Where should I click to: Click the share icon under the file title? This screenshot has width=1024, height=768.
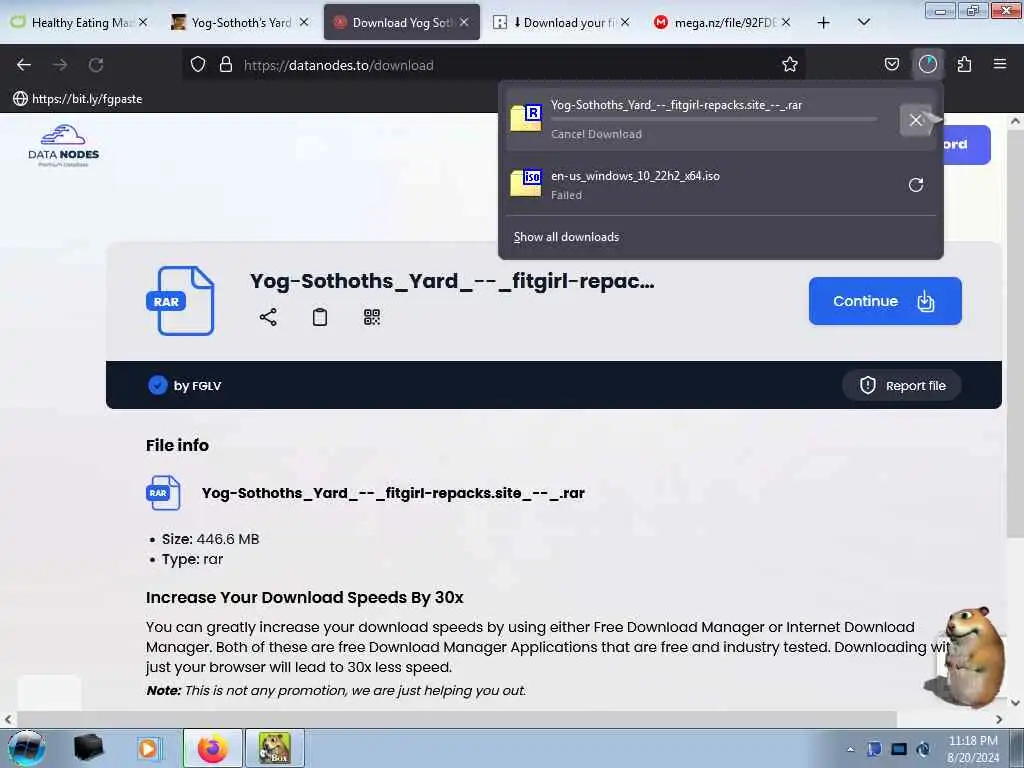tap(268, 317)
